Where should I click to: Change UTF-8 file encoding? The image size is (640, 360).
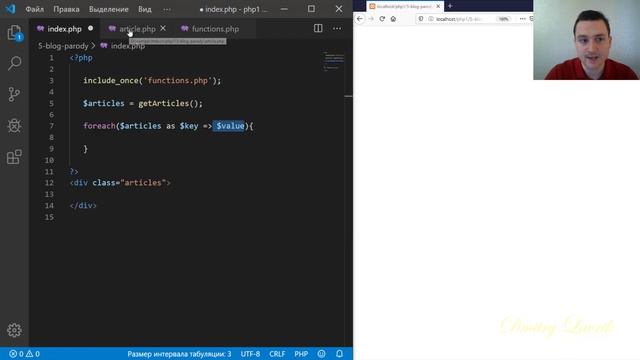pos(250,354)
